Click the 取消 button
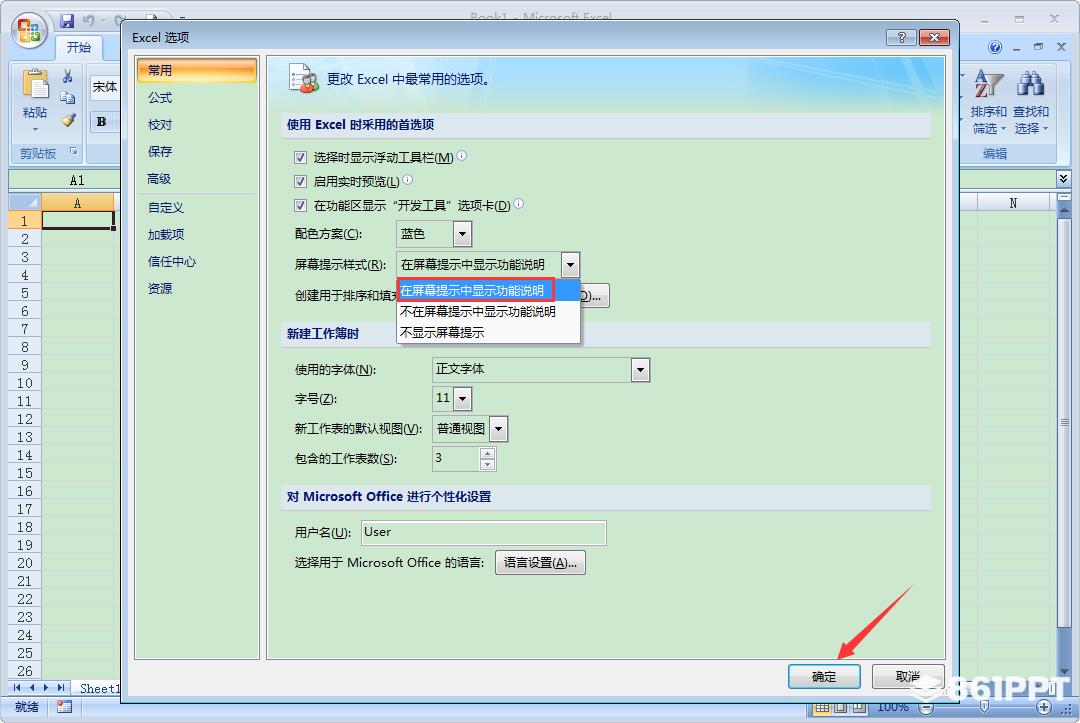 (908, 676)
